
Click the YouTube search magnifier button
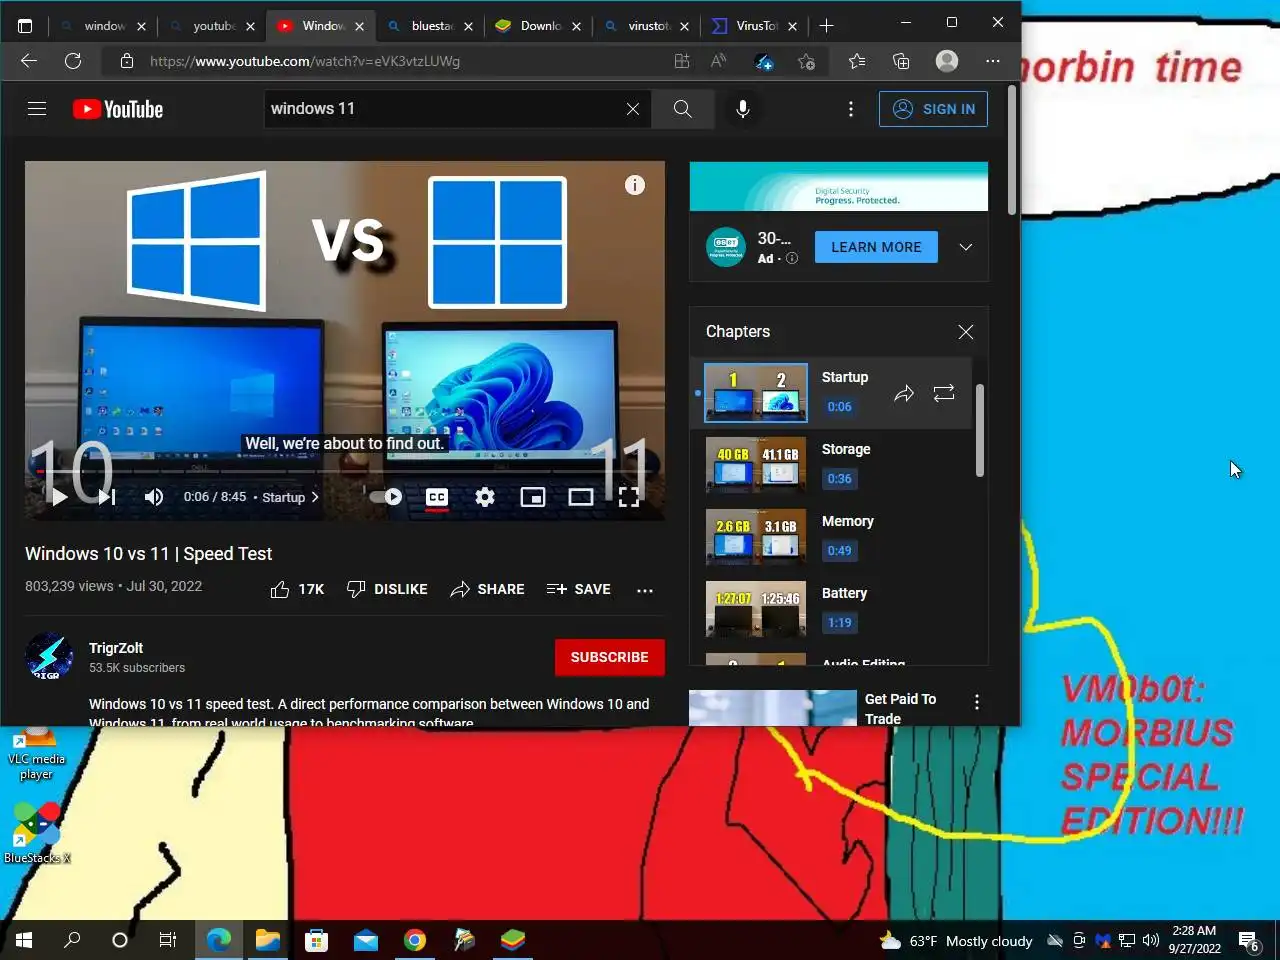click(x=683, y=109)
